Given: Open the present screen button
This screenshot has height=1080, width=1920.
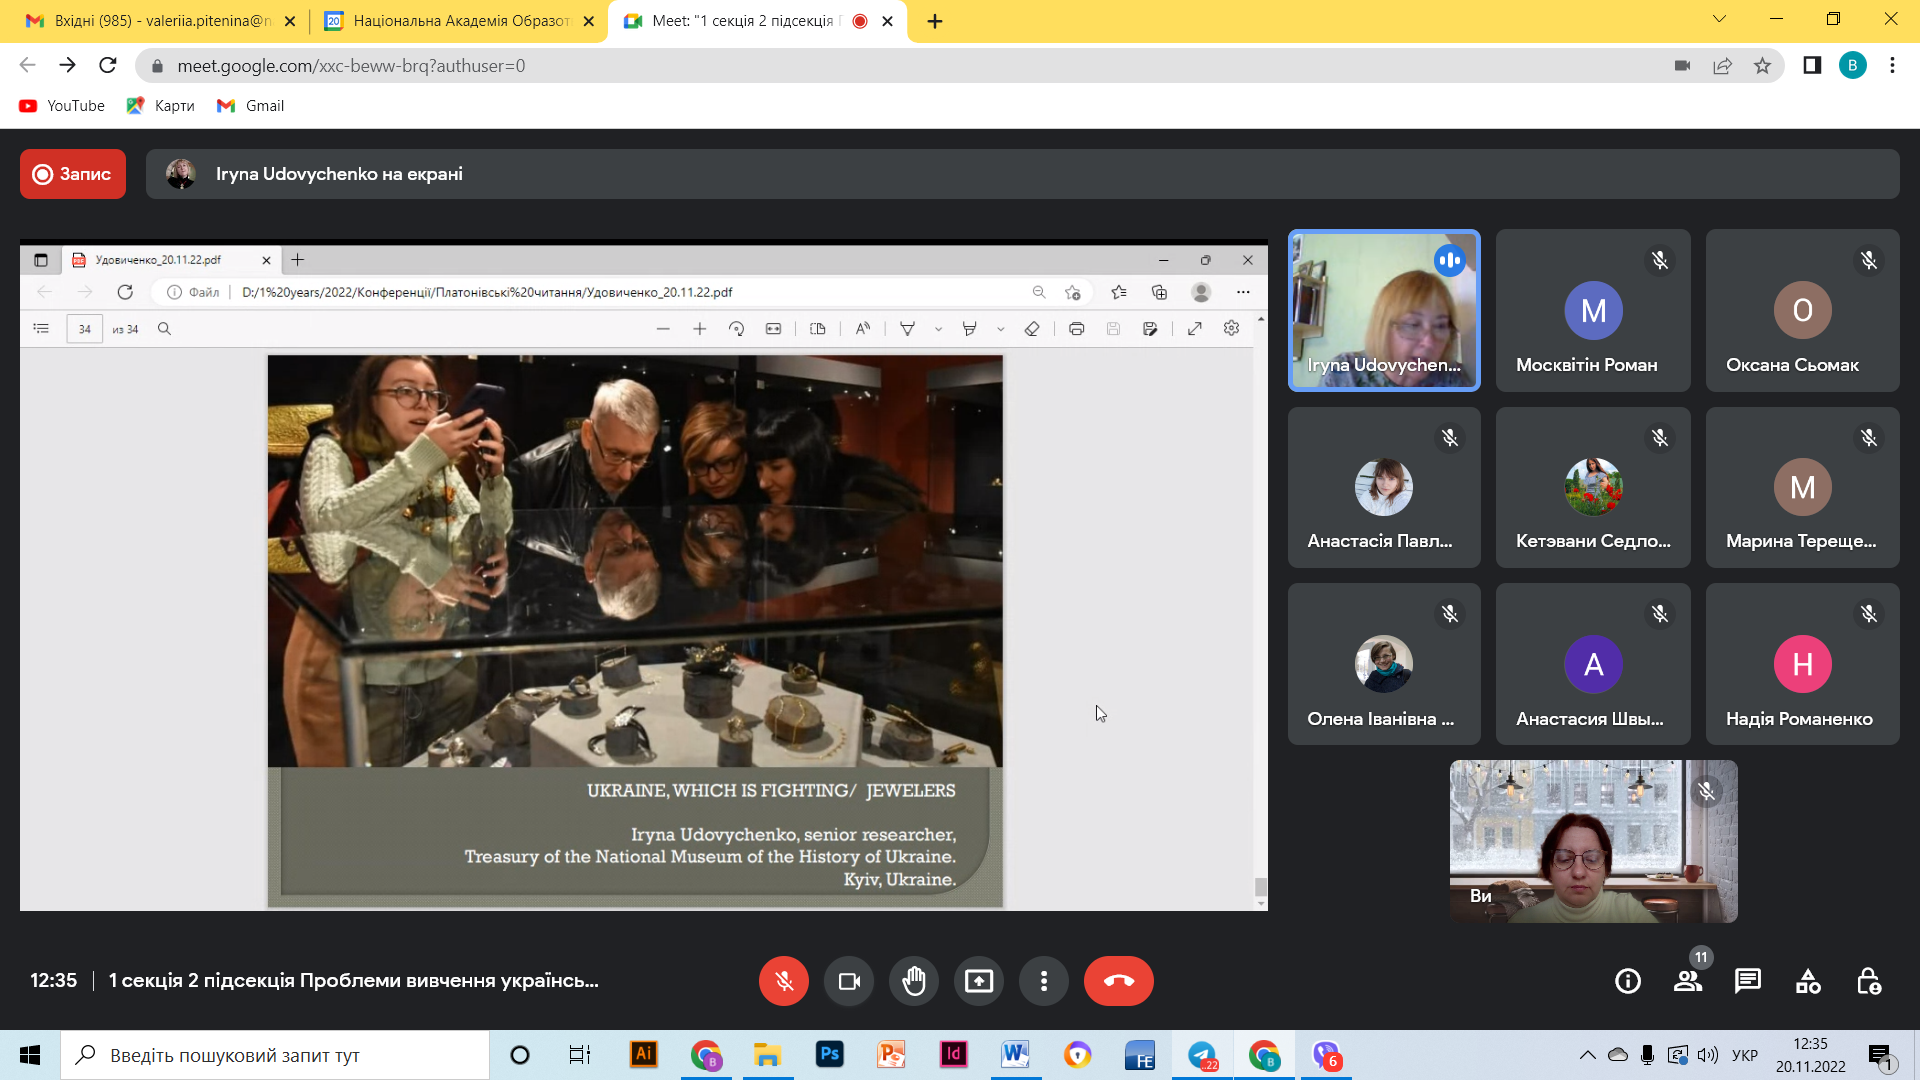Looking at the screenshot, I should click(x=978, y=981).
